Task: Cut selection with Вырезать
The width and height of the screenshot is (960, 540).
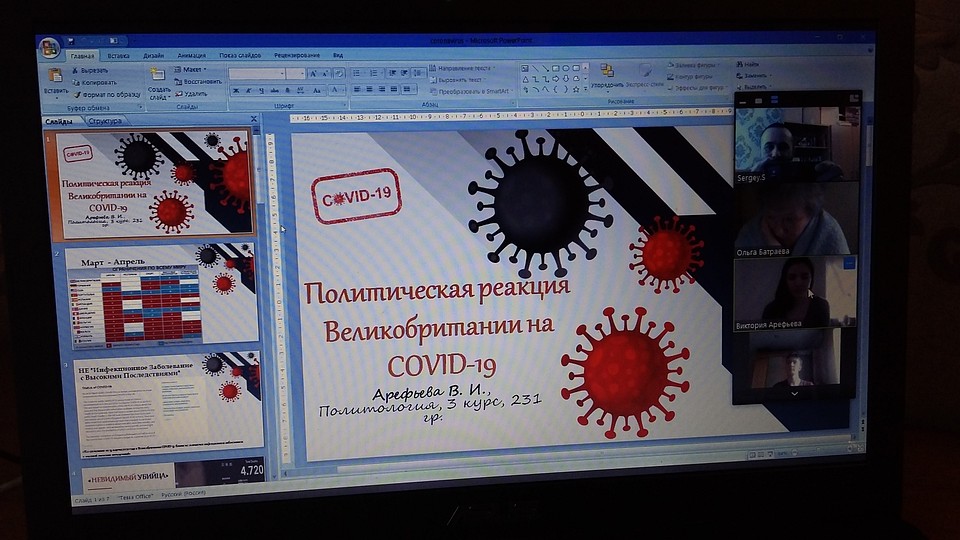Action: coord(90,71)
